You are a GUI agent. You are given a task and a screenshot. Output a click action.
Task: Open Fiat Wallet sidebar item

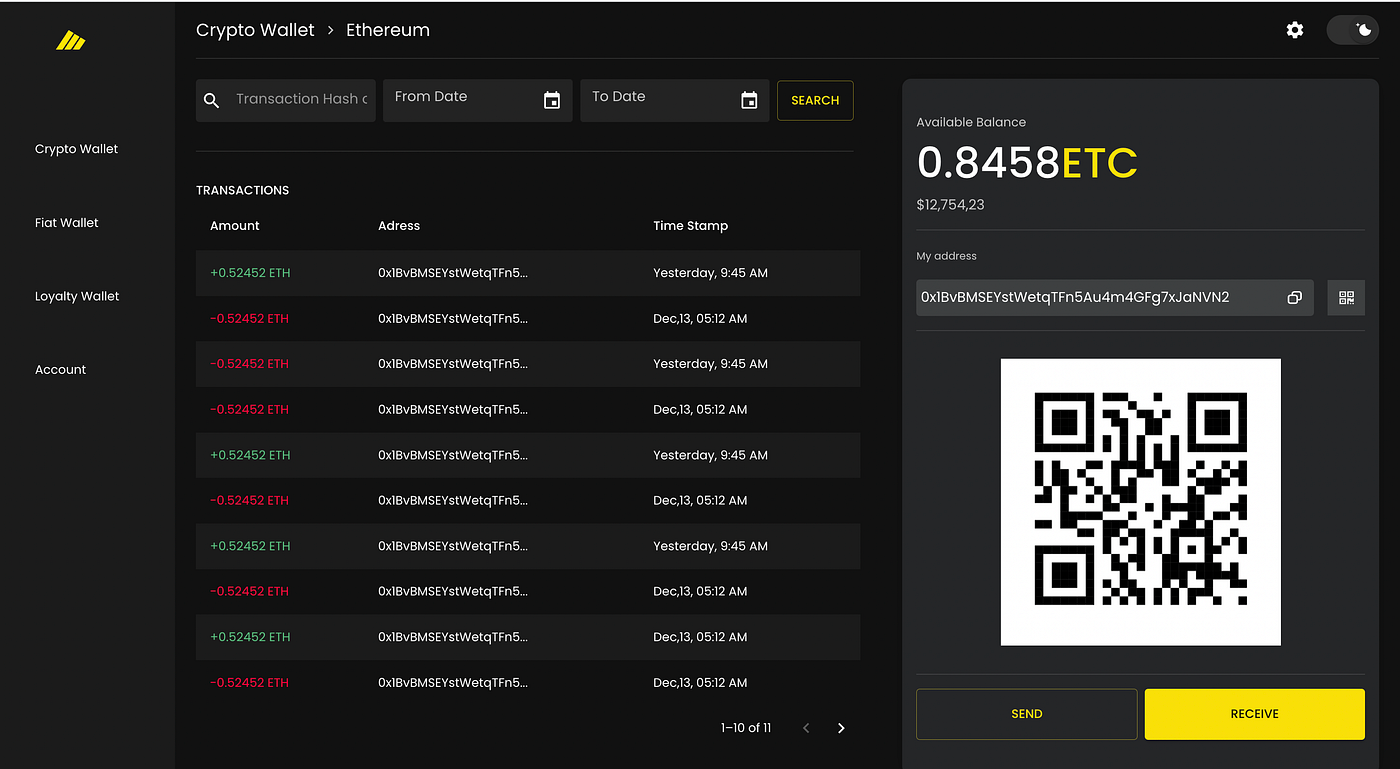click(x=67, y=223)
